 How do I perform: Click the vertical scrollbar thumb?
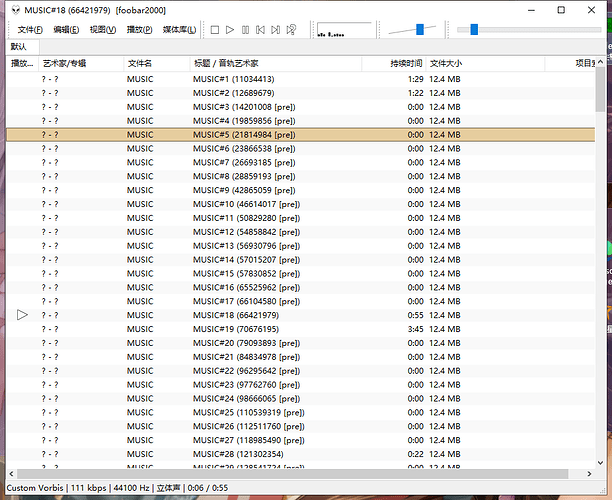pos(600,89)
